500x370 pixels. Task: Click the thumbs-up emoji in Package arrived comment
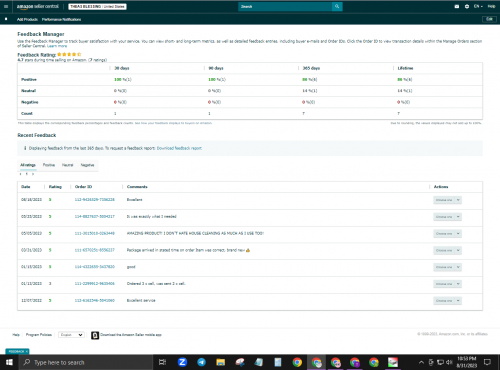point(248,250)
